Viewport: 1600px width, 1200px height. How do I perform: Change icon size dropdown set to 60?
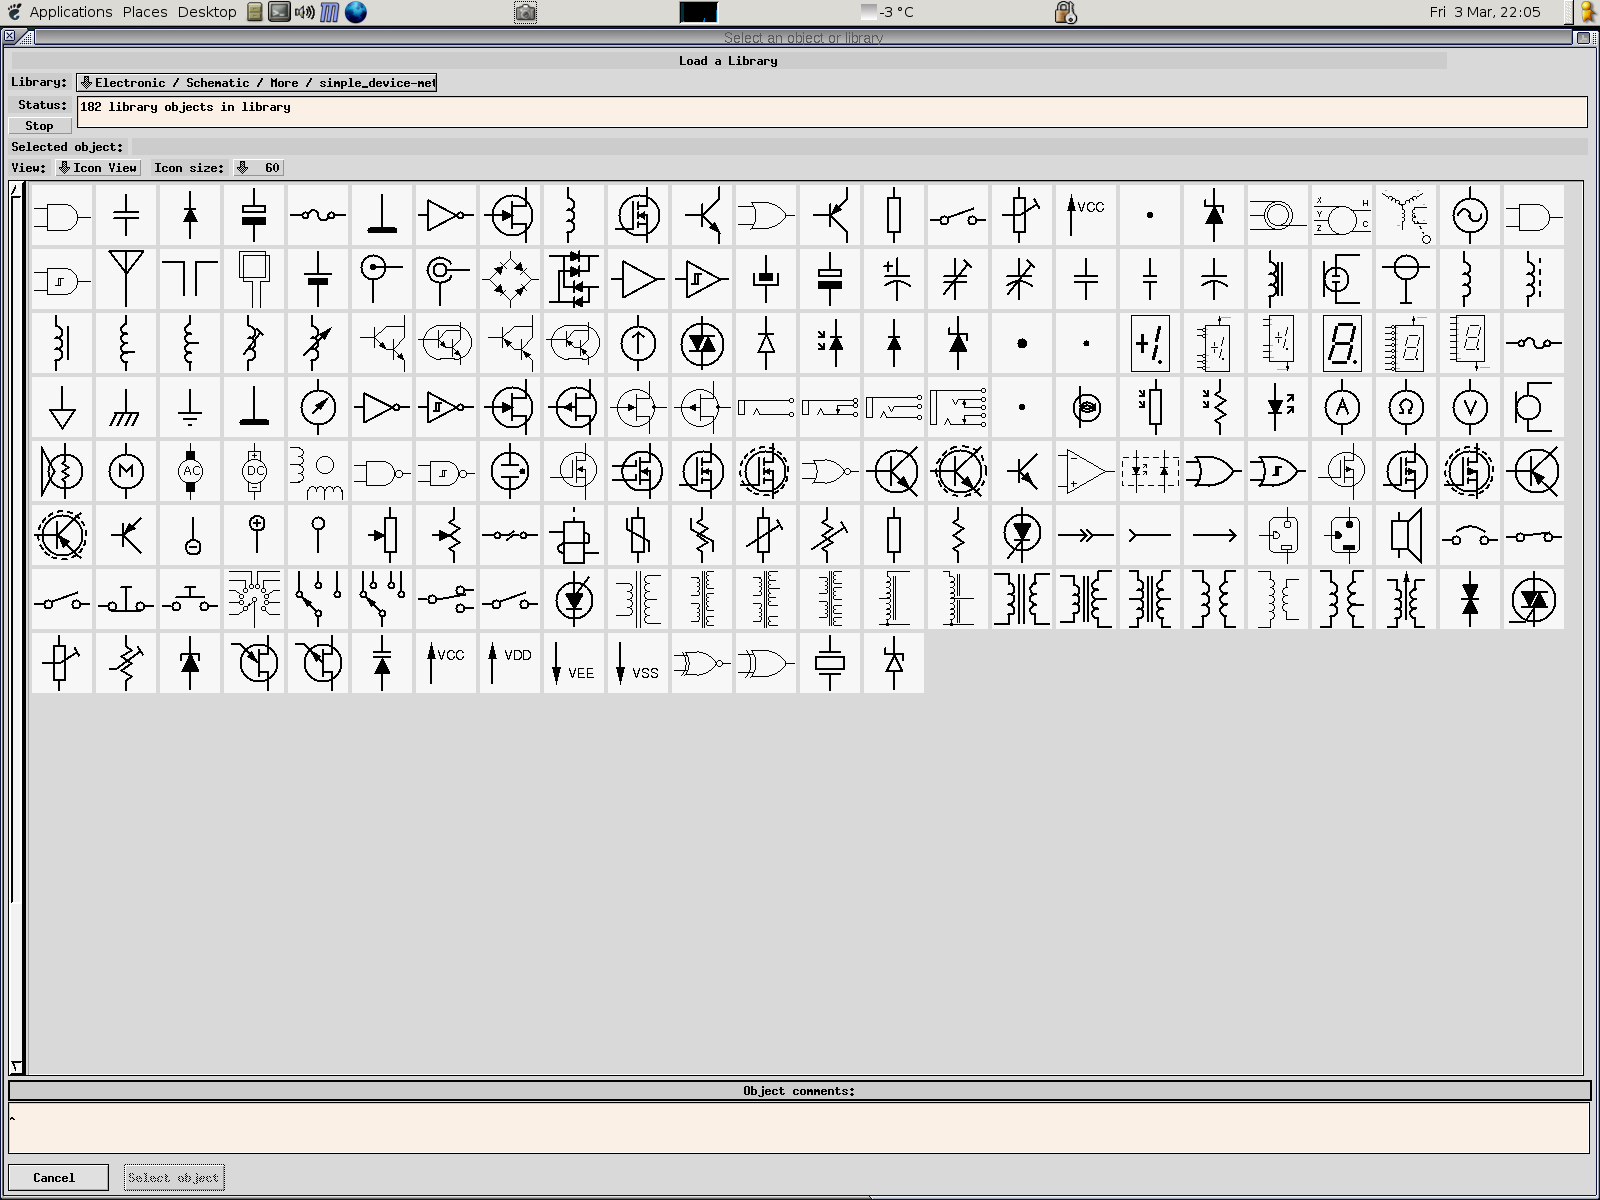tap(259, 168)
